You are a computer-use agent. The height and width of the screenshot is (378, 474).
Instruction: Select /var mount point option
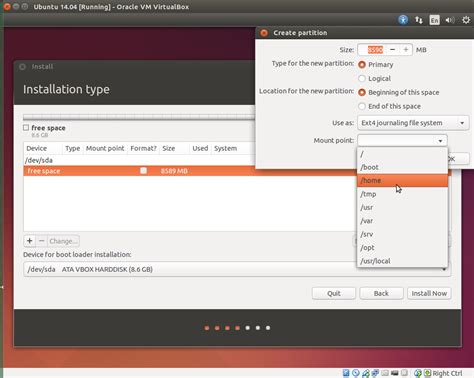(402, 221)
